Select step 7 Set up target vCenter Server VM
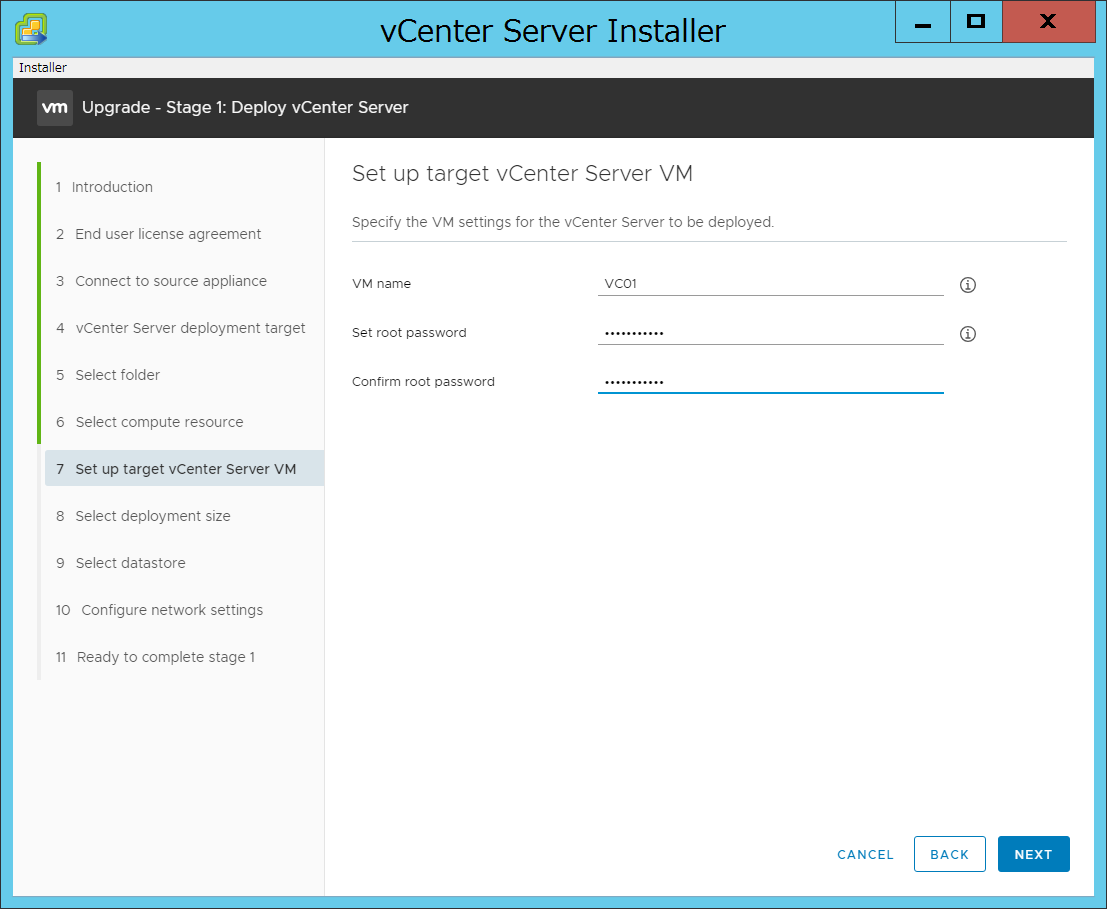The width and height of the screenshot is (1107, 909). [184, 469]
